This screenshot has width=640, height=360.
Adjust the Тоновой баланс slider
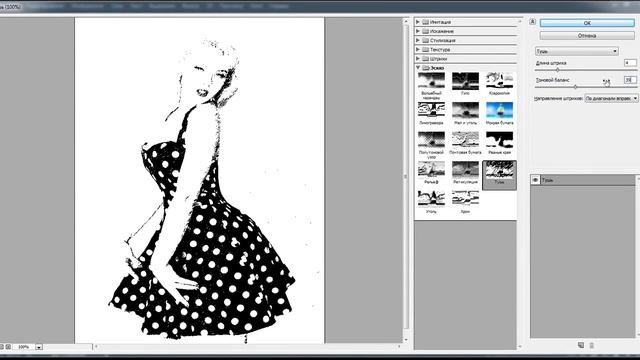click(x=576, y=87)
